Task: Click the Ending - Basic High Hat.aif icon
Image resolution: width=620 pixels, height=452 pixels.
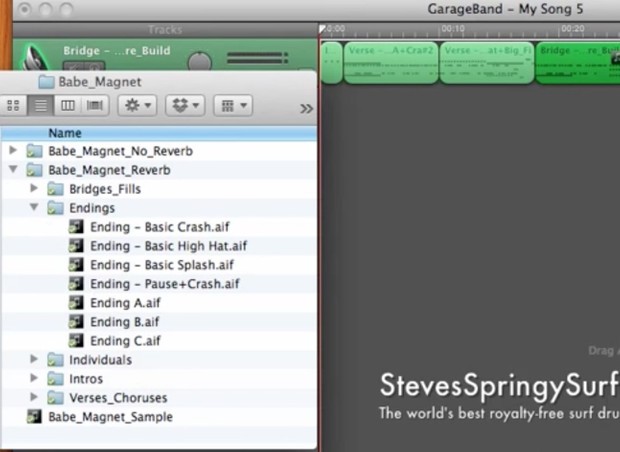Action: pos(76,246)
